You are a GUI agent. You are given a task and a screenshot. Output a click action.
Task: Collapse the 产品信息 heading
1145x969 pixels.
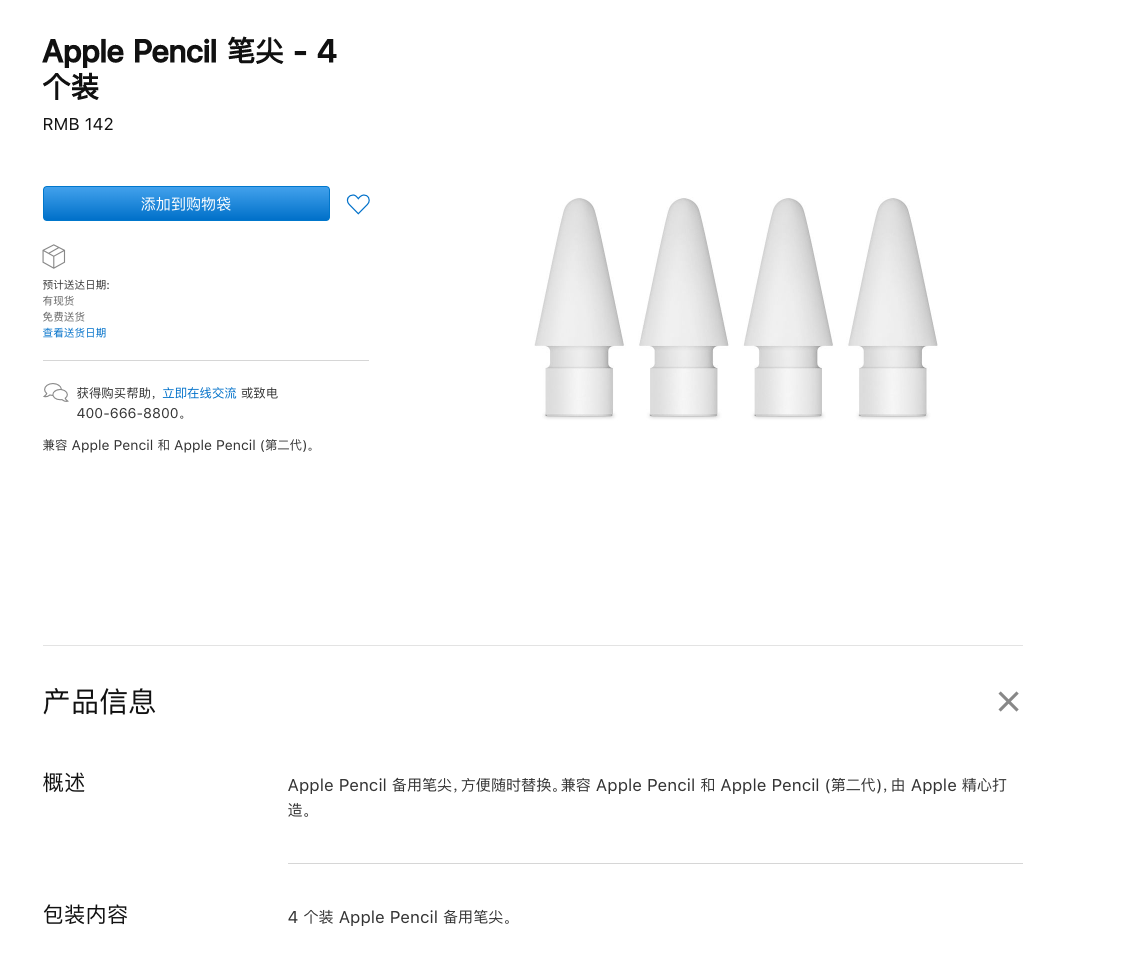99,702
